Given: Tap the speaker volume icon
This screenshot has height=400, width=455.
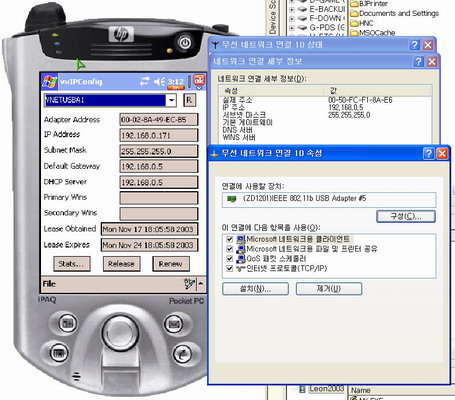Looking at the screenshot, I should click(160, 81).
